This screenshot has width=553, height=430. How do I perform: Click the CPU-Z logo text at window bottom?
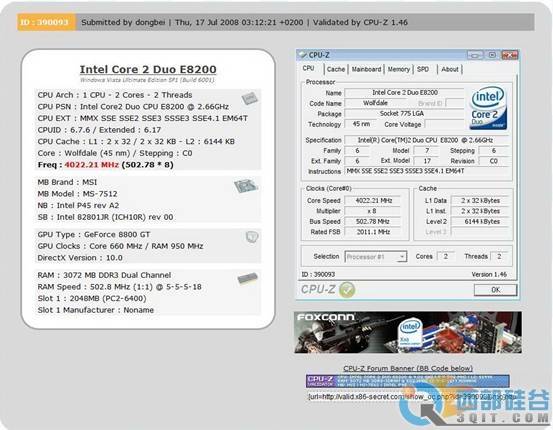pos(318,290)
